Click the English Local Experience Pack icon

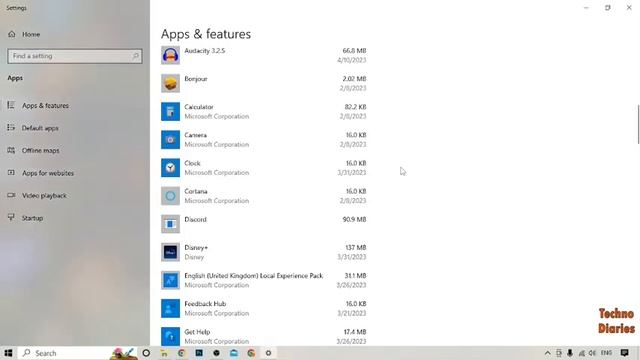(170, 280)
